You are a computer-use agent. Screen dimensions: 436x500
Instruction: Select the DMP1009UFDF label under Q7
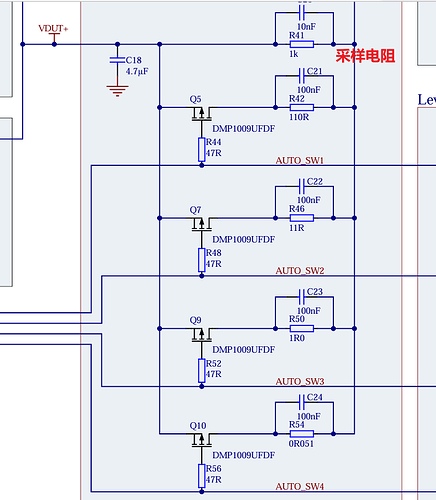coord(244,239)
